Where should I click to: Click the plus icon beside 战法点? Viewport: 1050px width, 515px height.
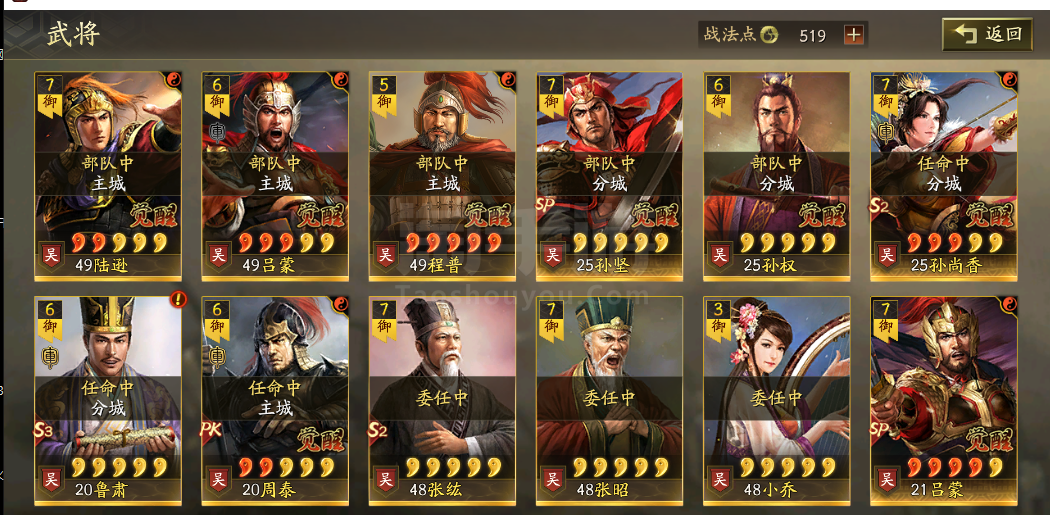pyautogui.click(x=853, y=35)
